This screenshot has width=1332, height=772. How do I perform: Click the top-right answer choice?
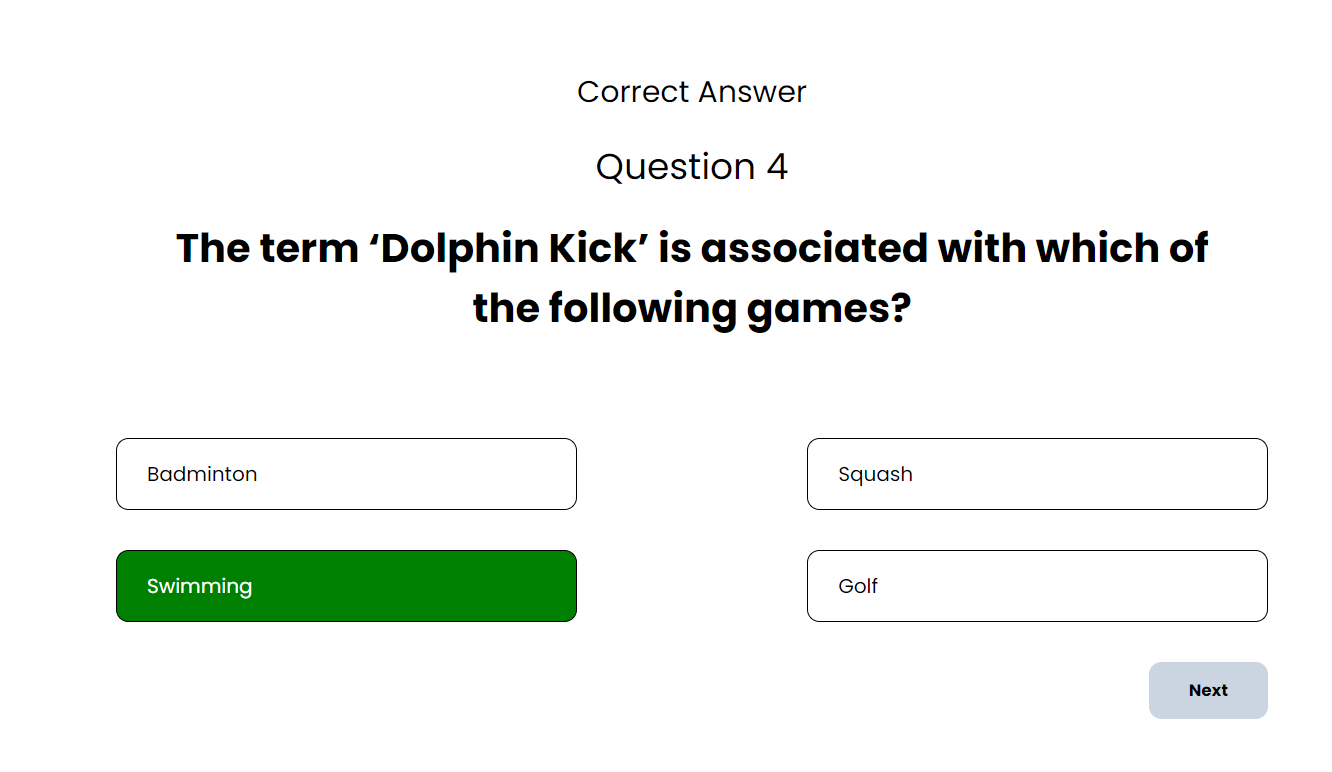click(x=1037, y=474)
